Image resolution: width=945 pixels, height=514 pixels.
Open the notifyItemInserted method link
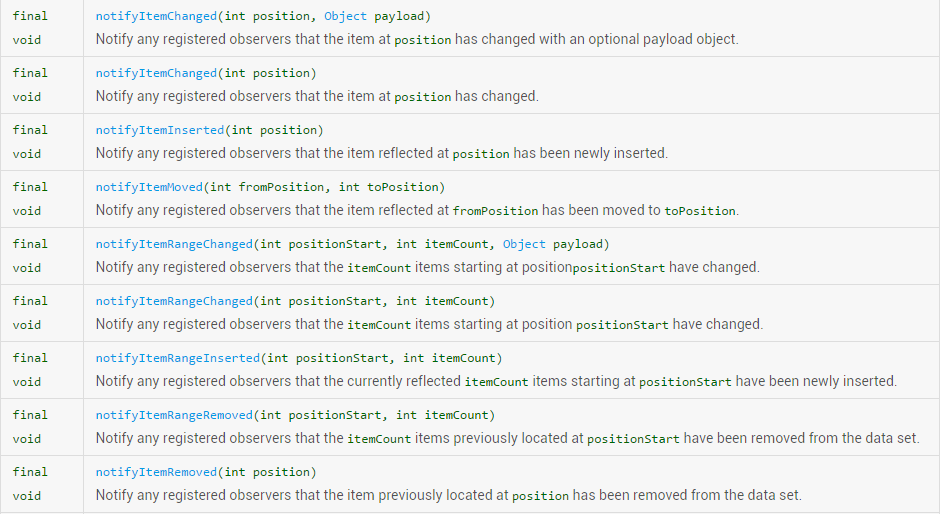tap(160, 131)
